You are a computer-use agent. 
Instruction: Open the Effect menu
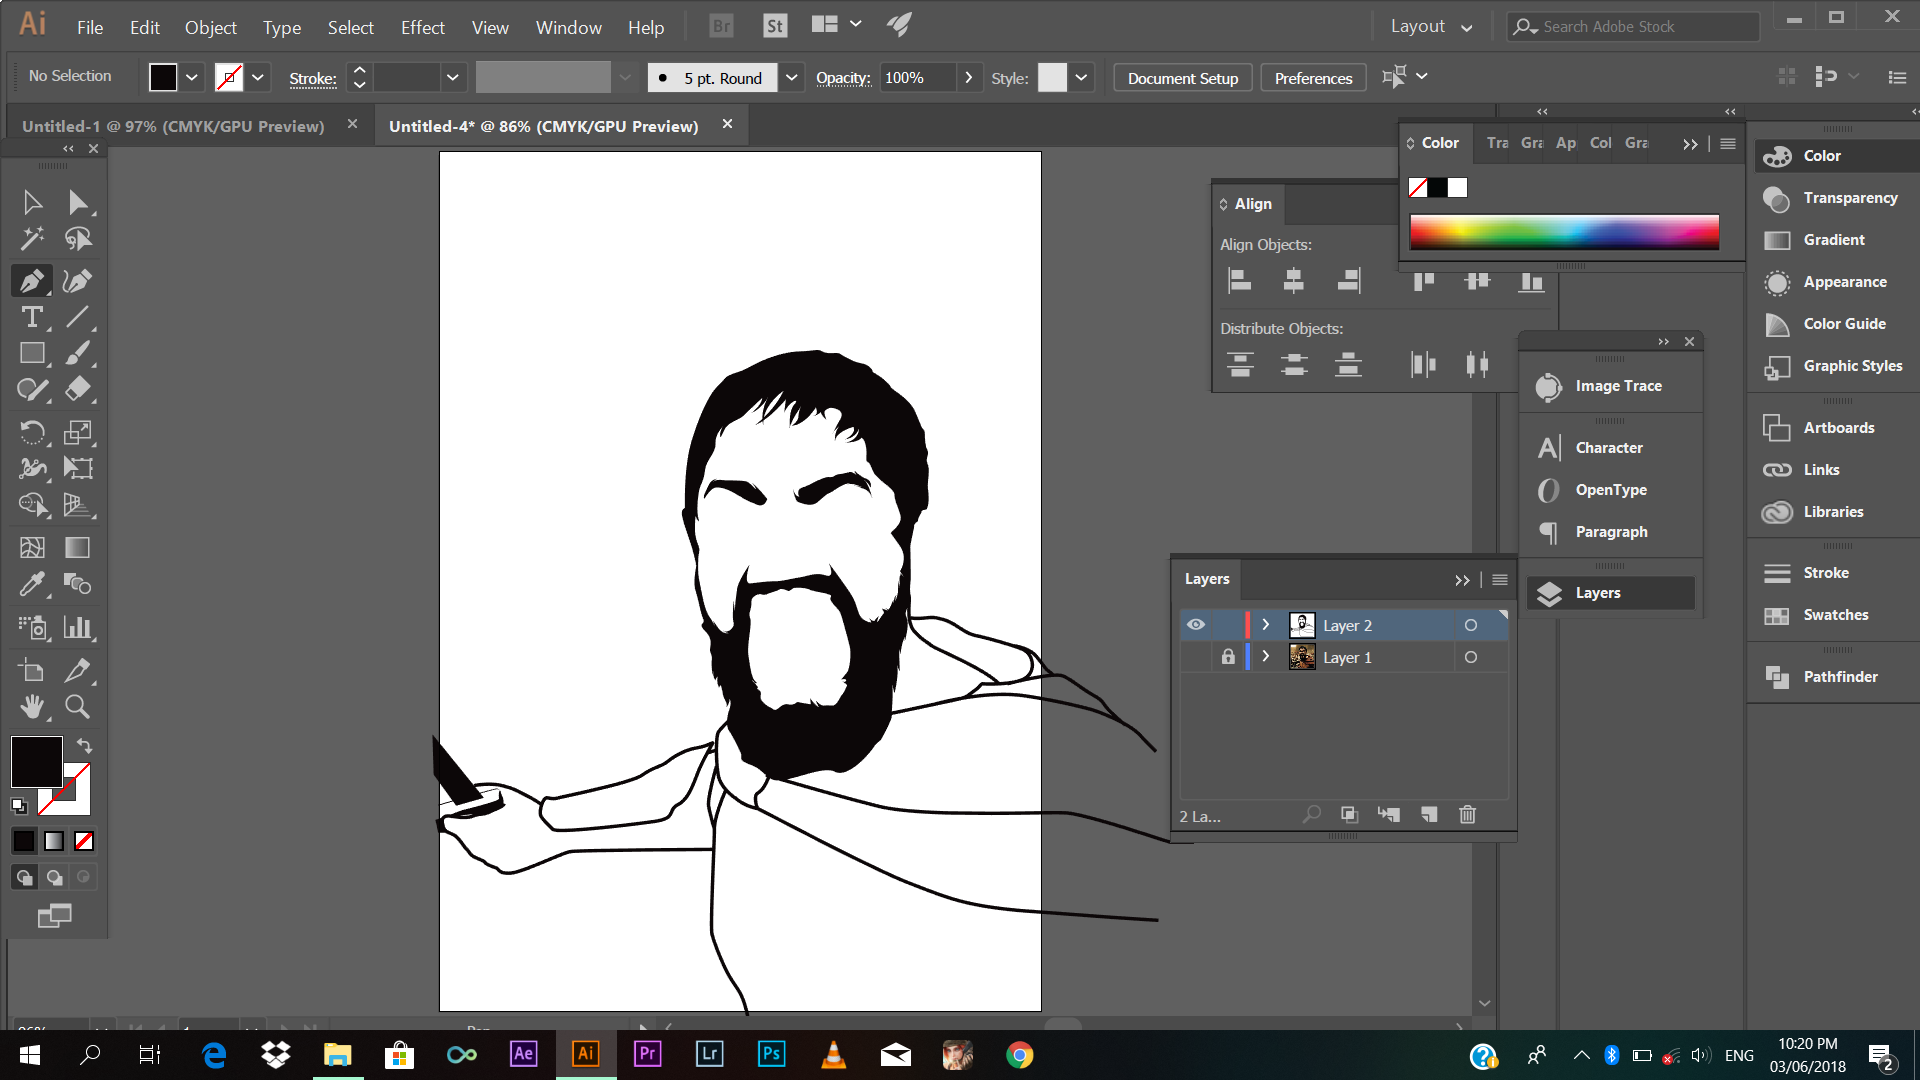422,28
